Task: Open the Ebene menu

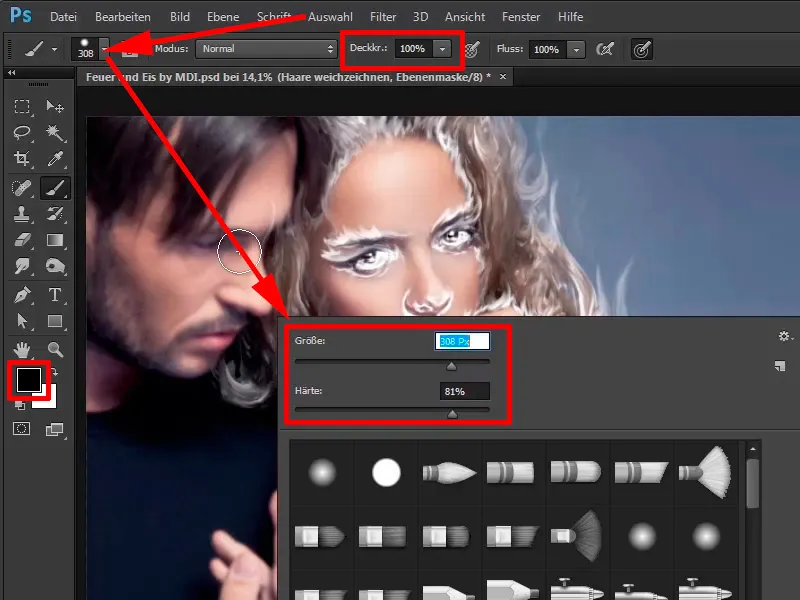Action: pyautogui.click(x=223, y=17)
